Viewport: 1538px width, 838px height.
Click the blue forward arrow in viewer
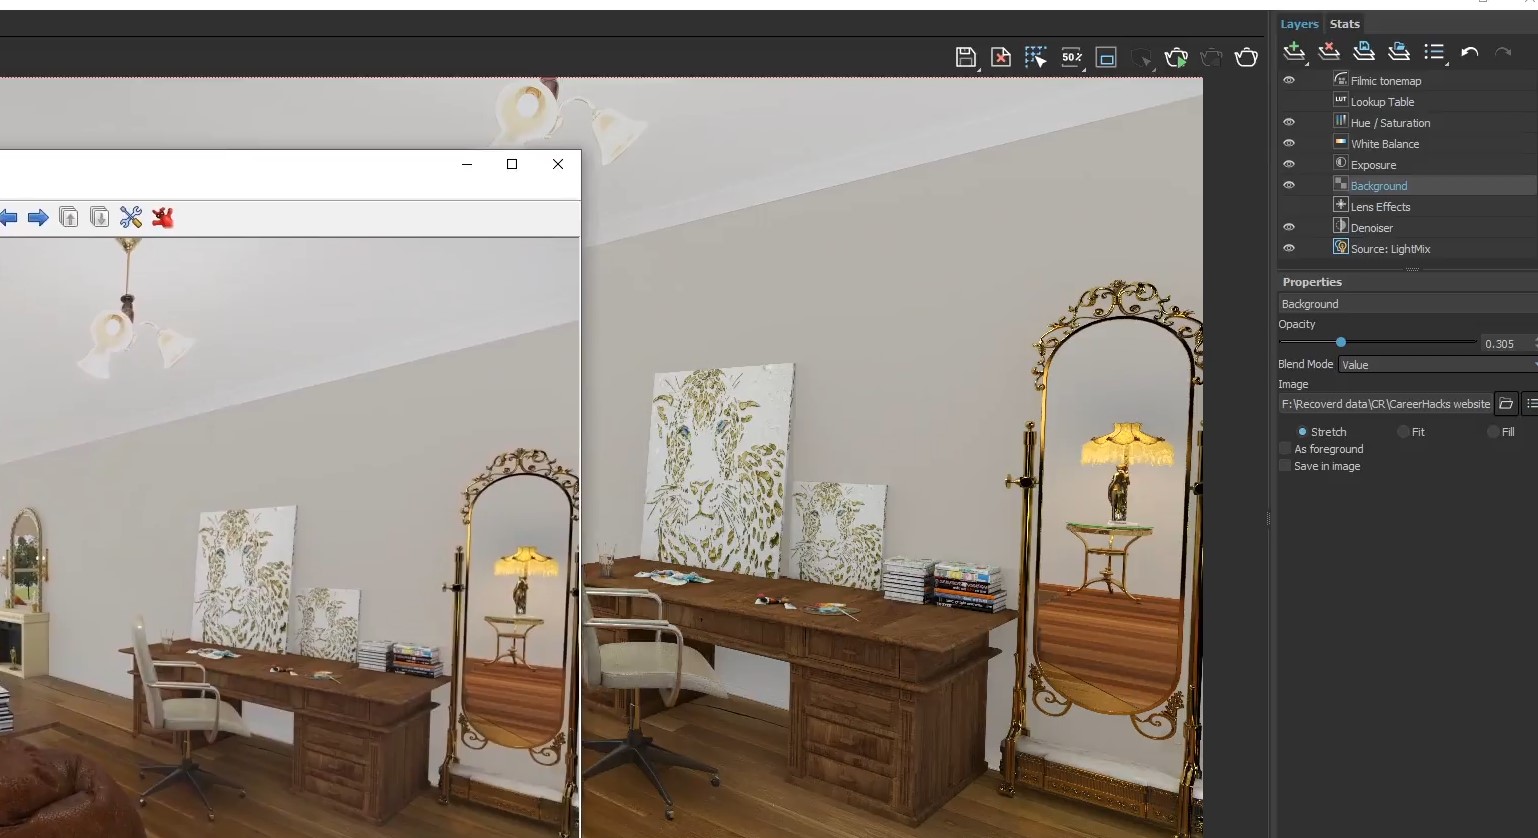tap(38, 217)
